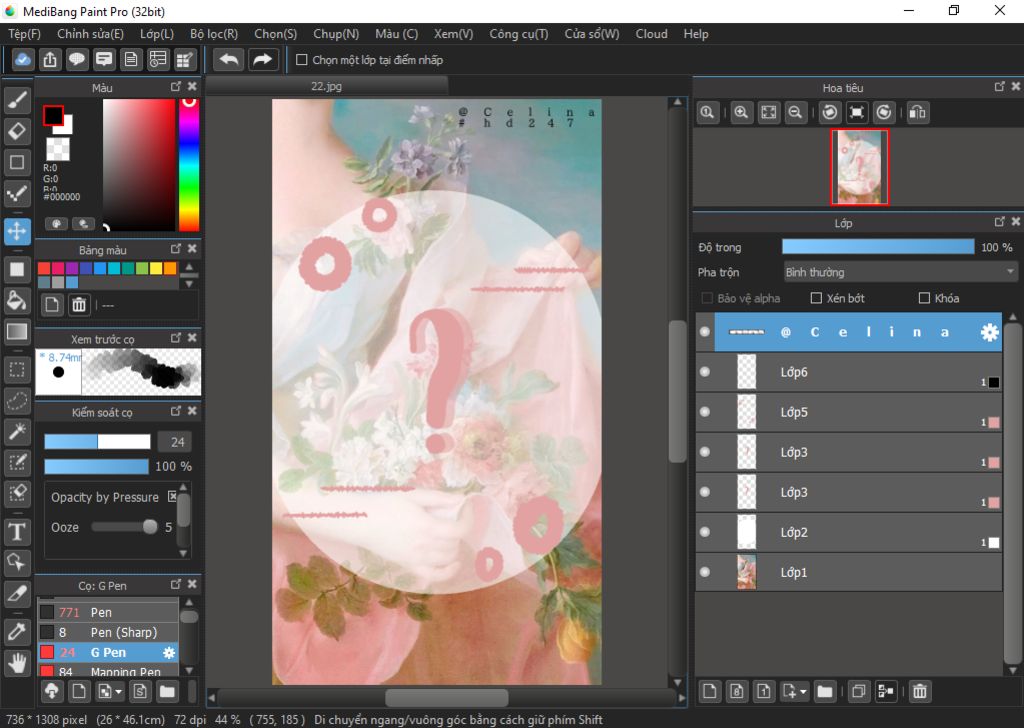Select the Mapping Pen brush

[108, 671]
